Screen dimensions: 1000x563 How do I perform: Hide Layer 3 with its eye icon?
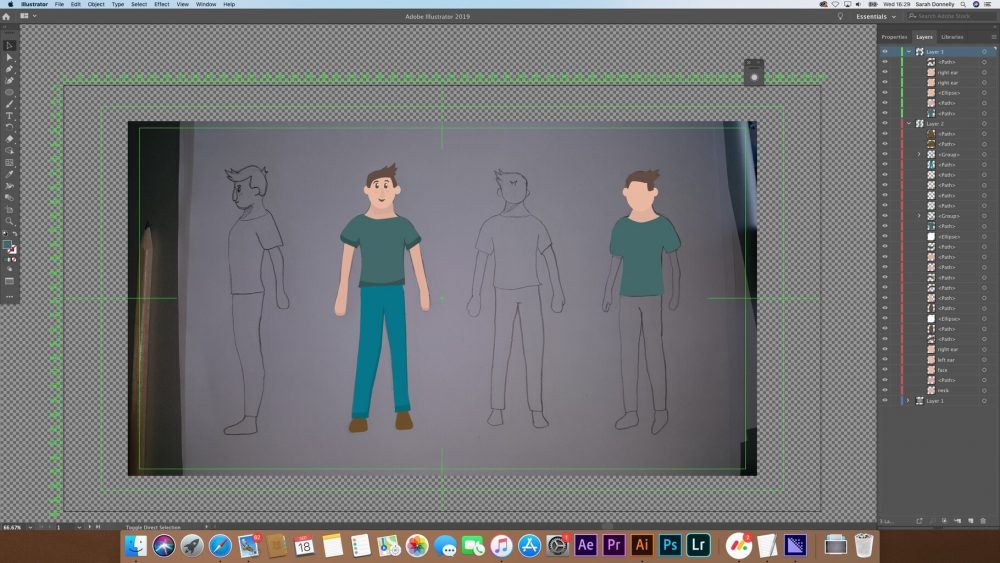tap(884, 51)
